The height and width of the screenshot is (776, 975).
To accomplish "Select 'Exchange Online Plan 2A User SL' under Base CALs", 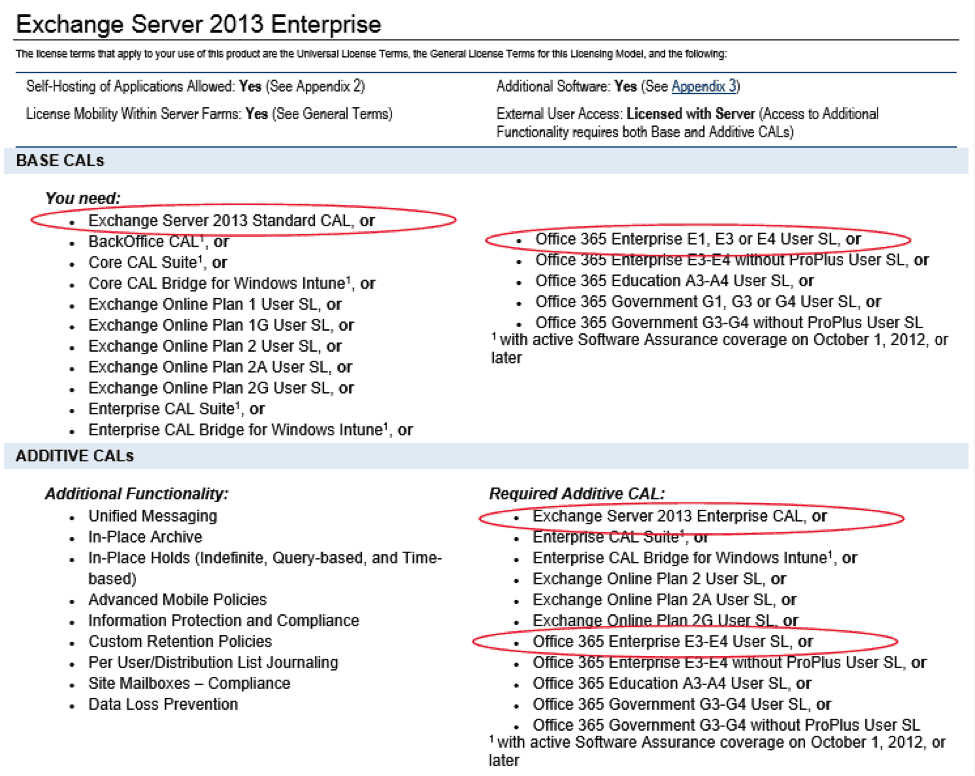I will point(220,367).
